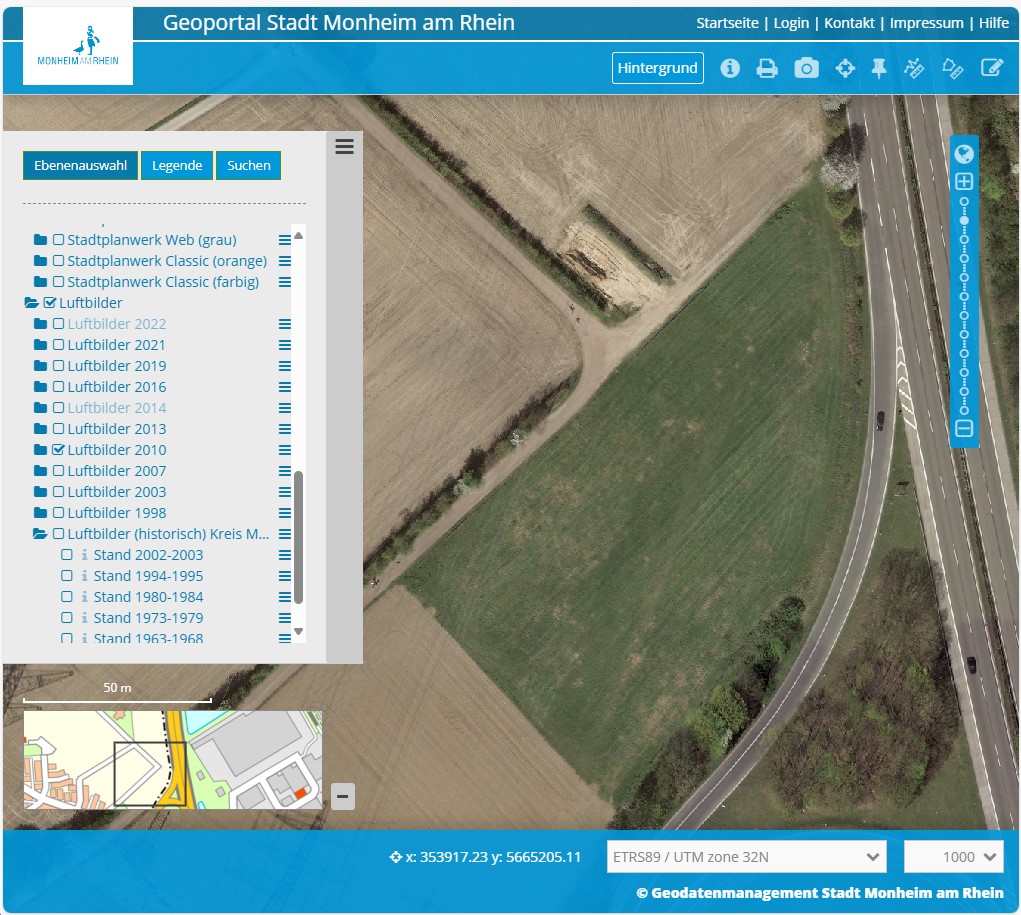
Task: Collapse the Luftbilder (historisch) Kreis folder
Action: 40,534
